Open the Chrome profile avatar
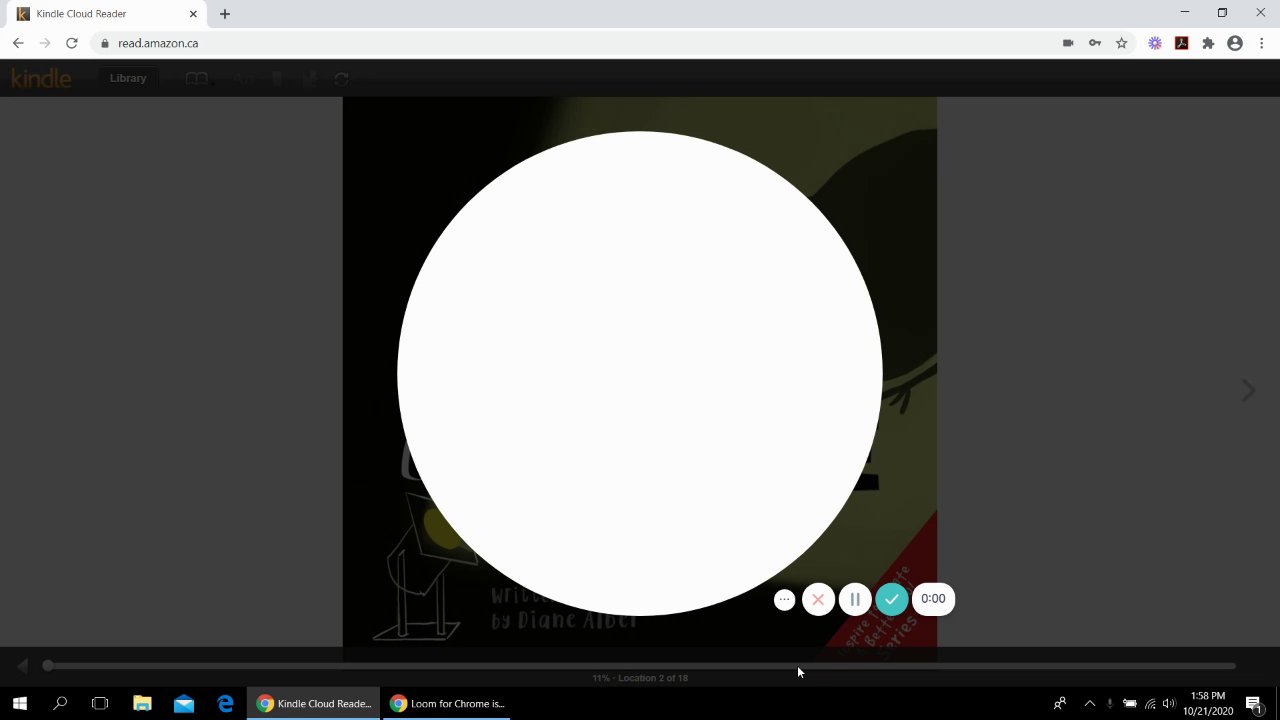 click(1235, 43)
